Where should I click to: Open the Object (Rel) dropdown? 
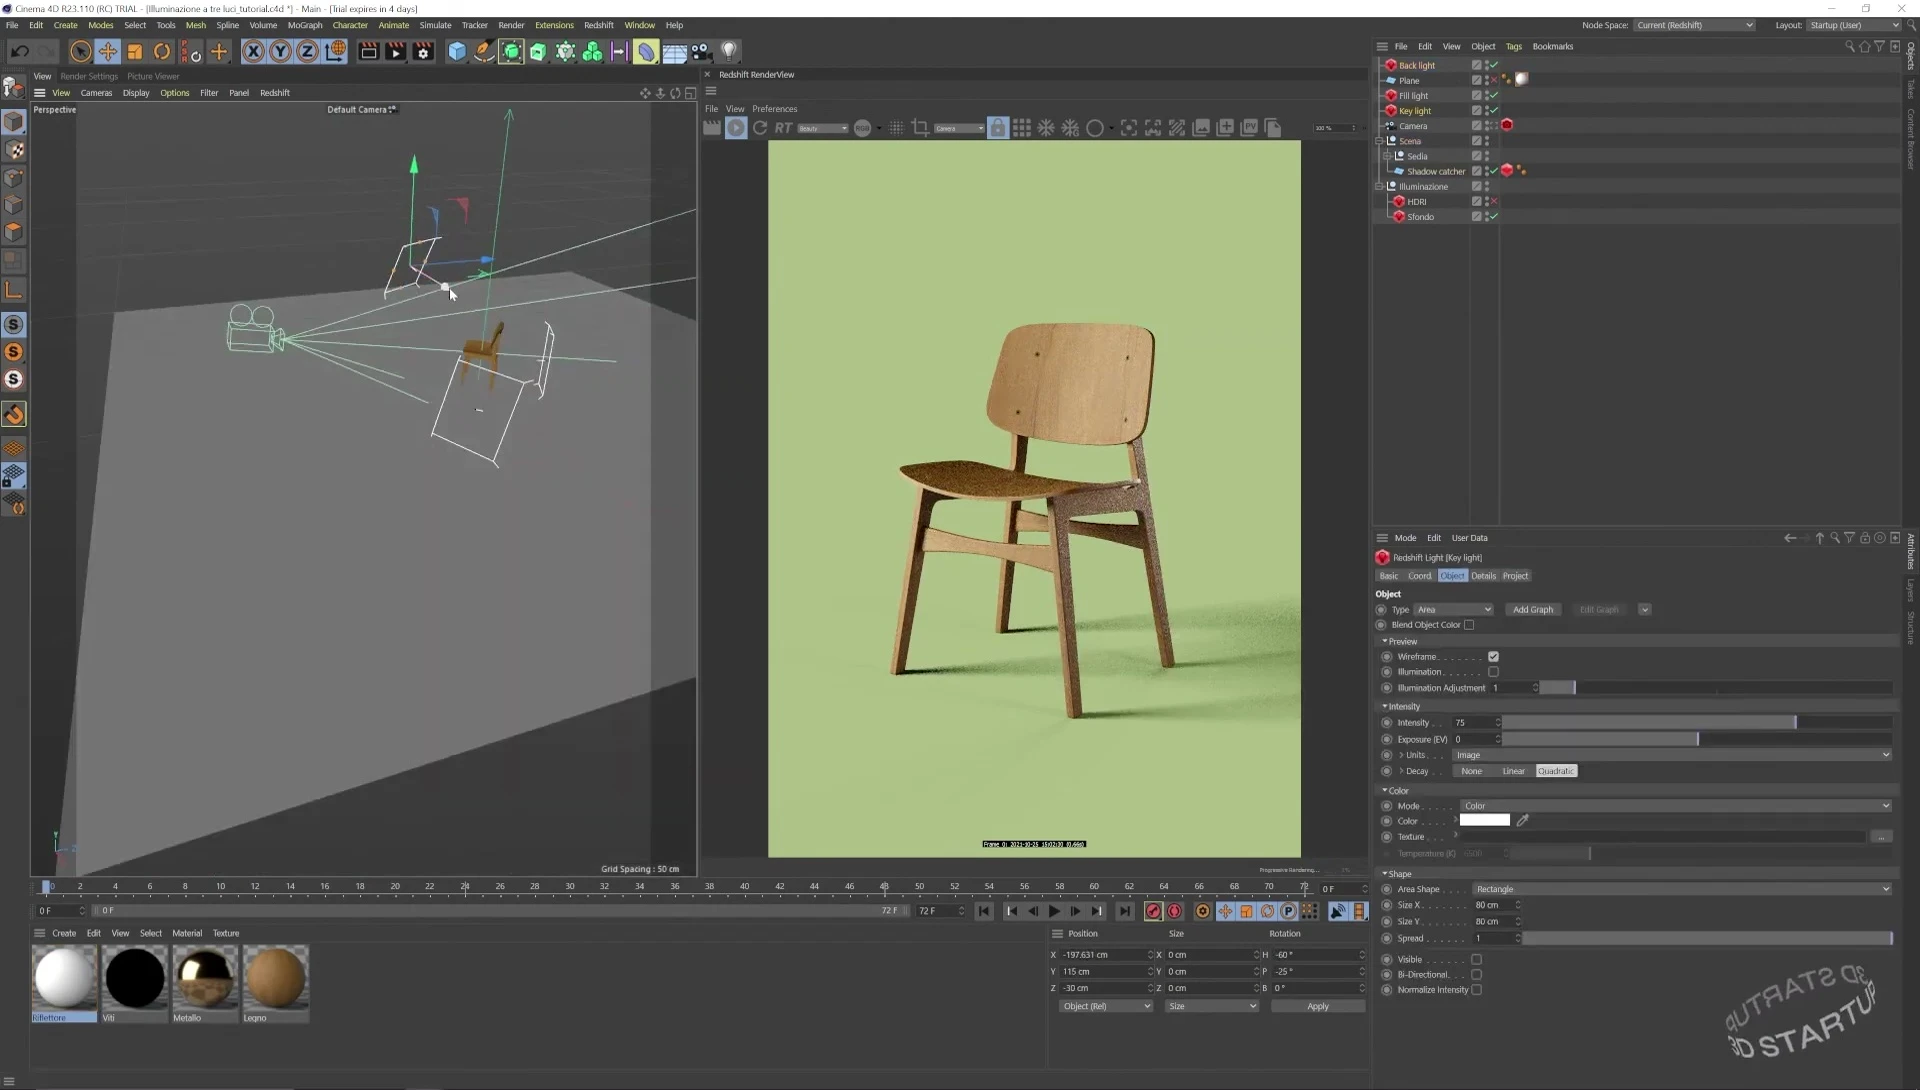1106,1007
